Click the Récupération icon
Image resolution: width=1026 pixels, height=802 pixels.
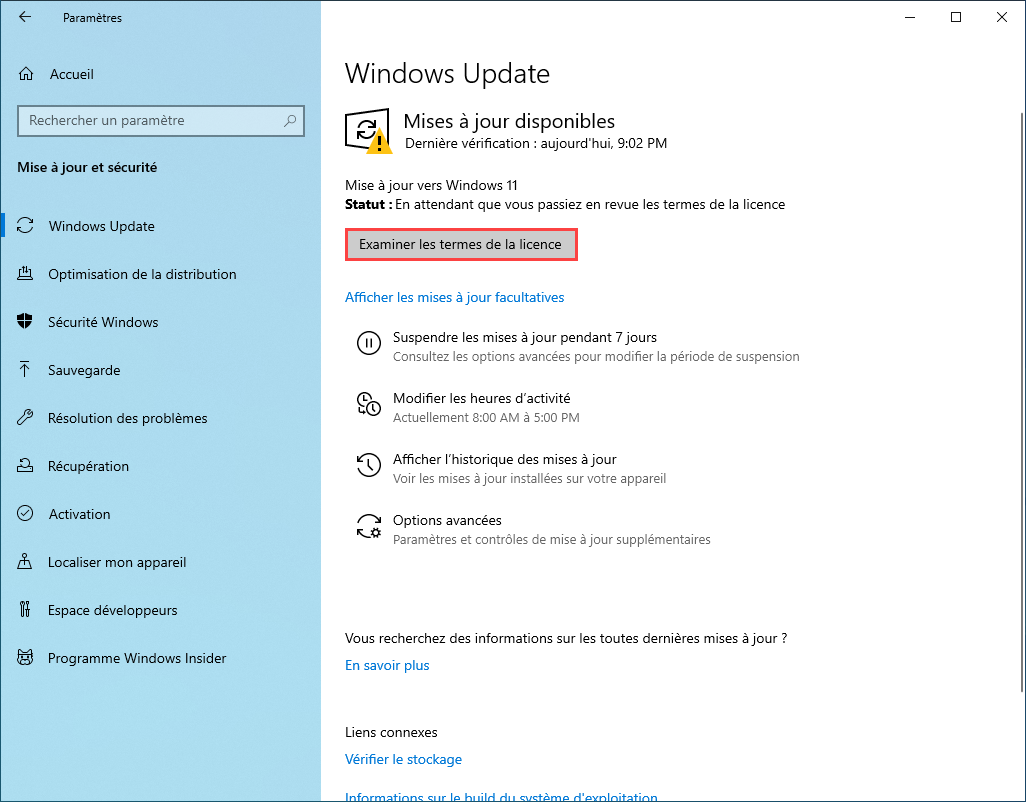click(25, 466)
